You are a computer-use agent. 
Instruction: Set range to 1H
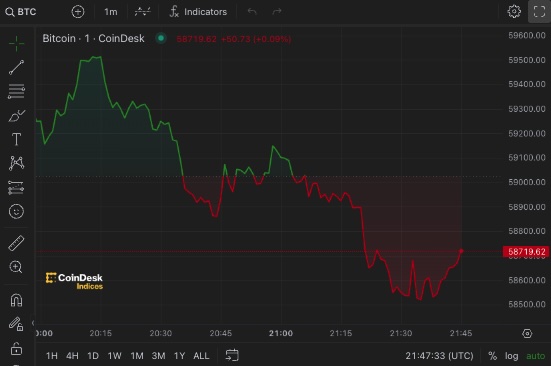tap(52, 356)
